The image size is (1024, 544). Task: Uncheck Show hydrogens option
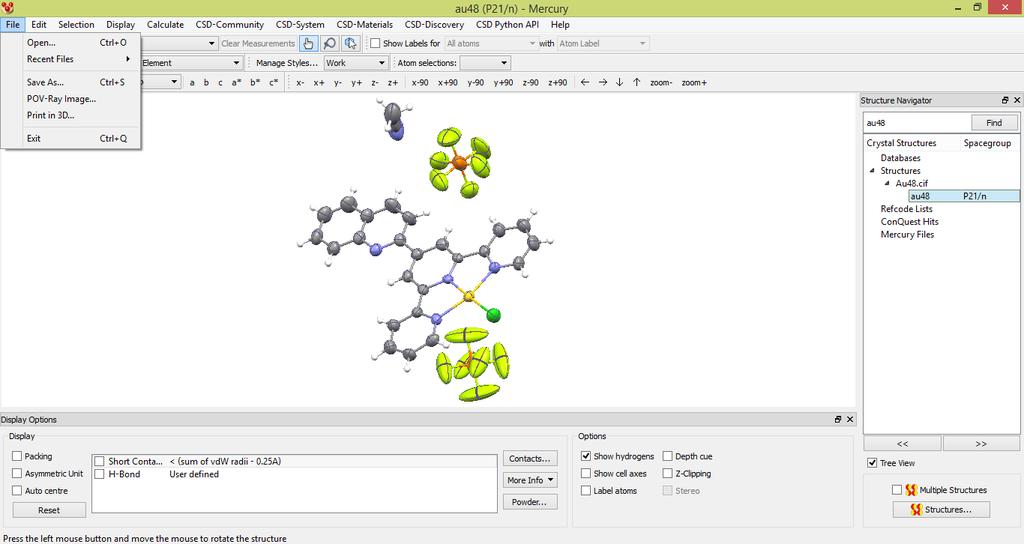click(586, 456)
